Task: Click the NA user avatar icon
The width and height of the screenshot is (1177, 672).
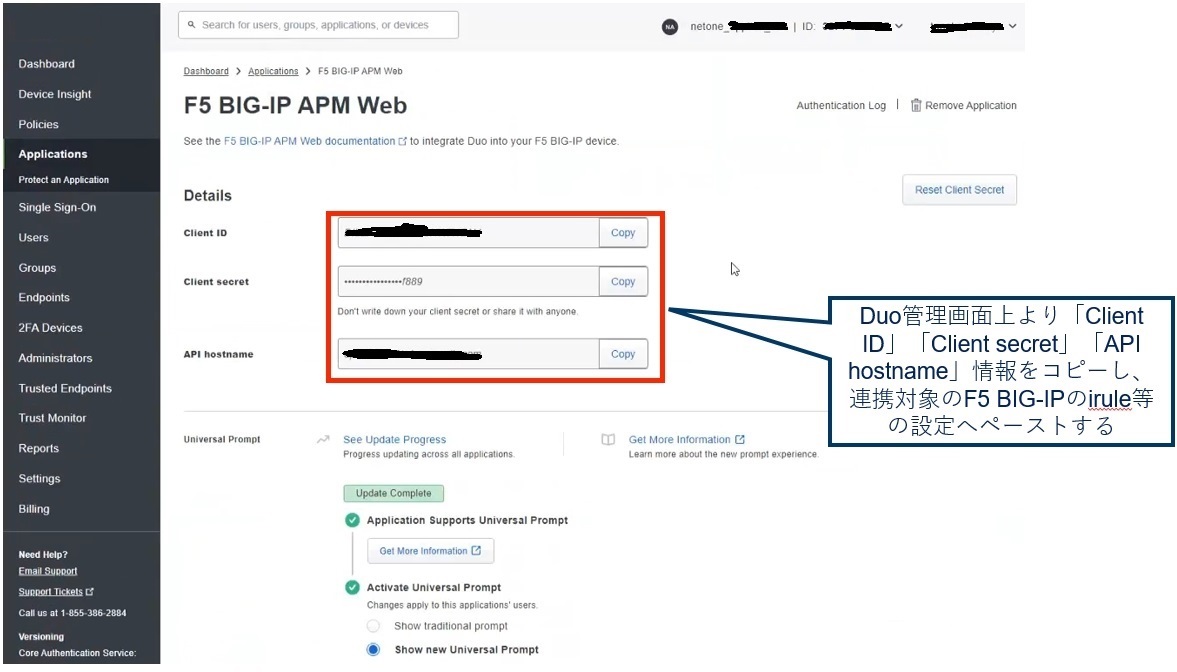Action: [670, 26]
